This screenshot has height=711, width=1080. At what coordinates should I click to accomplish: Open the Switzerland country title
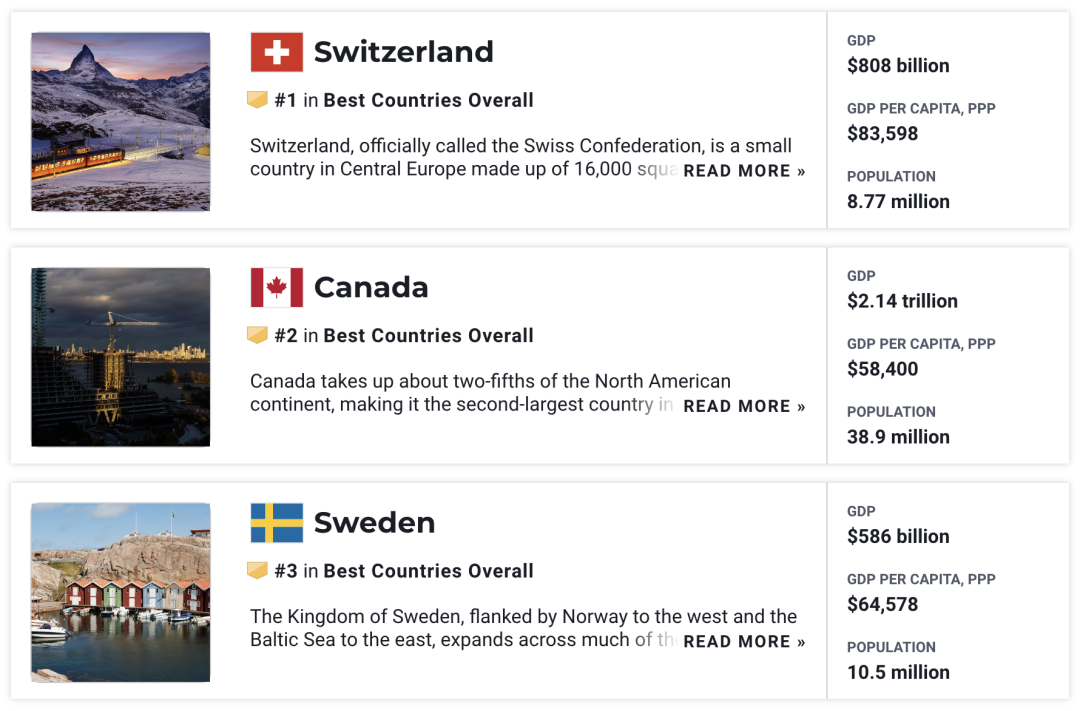pyautogui.click(x=403, y=52)
